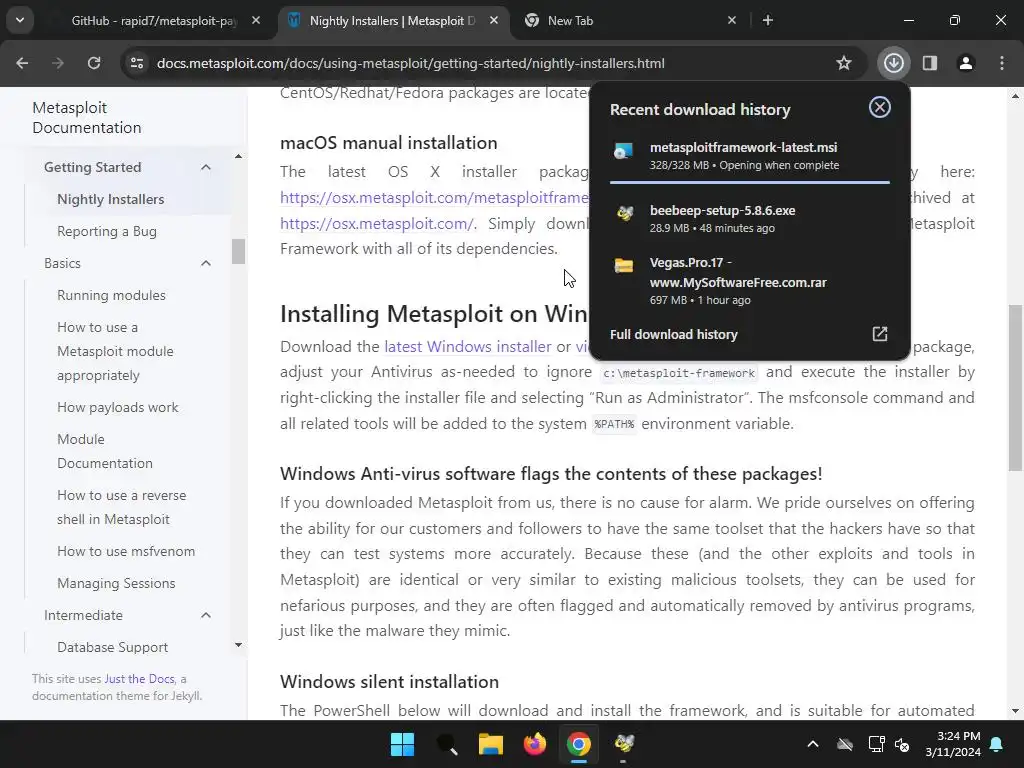Go forward with the forward arrow
The image size is (1024, 768).
(58, 63)
